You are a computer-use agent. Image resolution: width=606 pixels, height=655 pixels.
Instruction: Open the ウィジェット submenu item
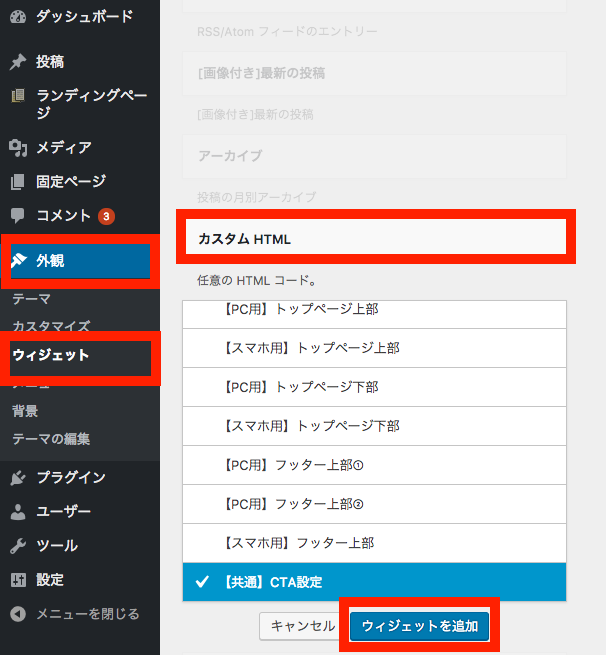pos(51,355)
